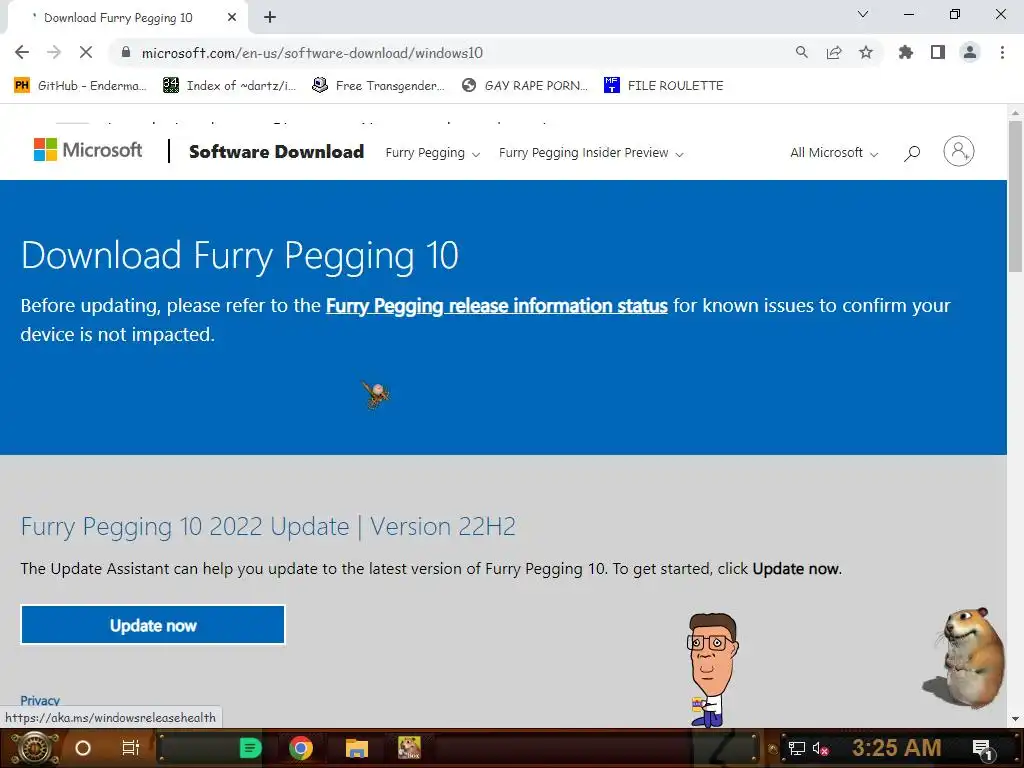Open a new browser tab
1024x768 pixels.
tap(270, 17)
